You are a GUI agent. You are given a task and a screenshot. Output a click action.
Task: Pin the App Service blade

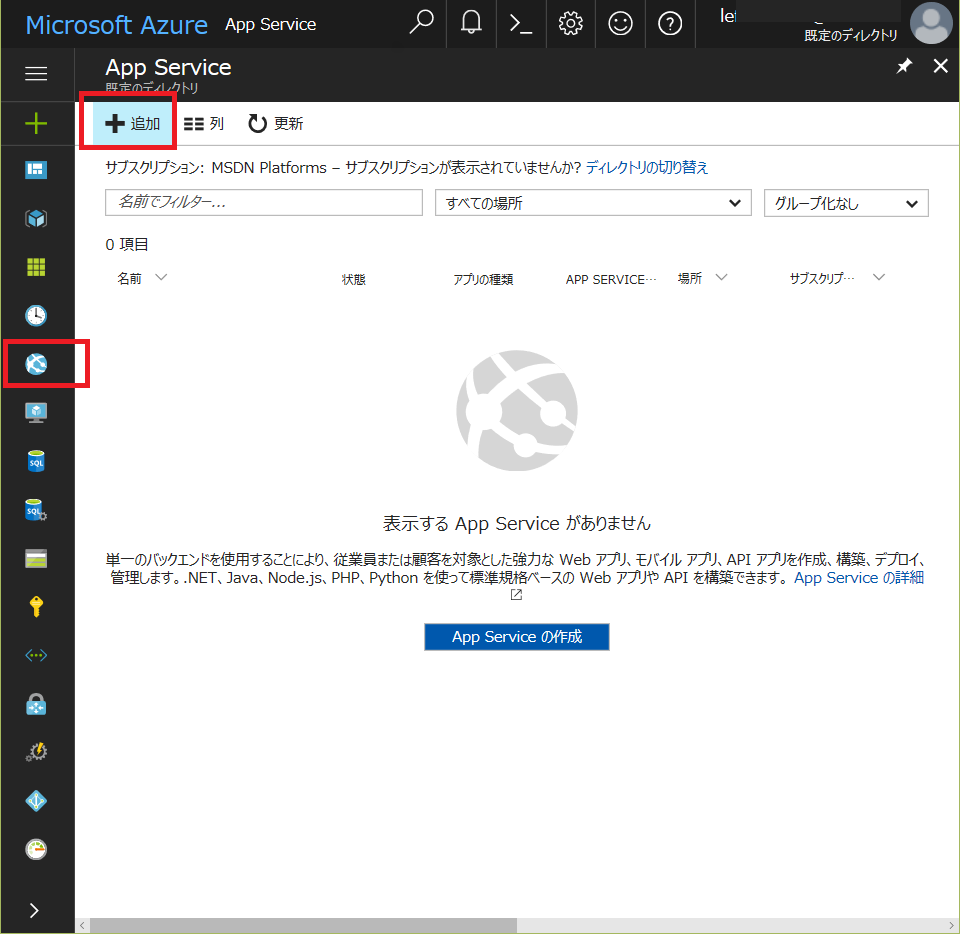904,65
